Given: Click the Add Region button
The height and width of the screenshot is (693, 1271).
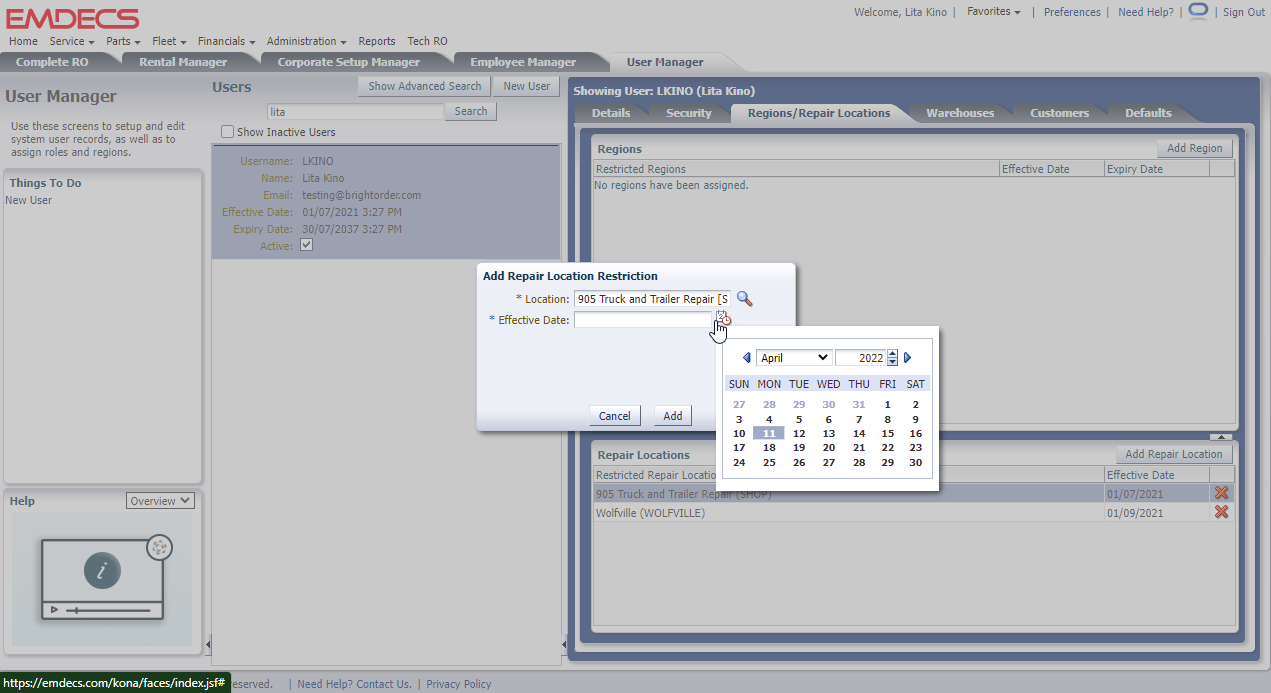Looking at the screenshot, I should (x=1194, y=148).
